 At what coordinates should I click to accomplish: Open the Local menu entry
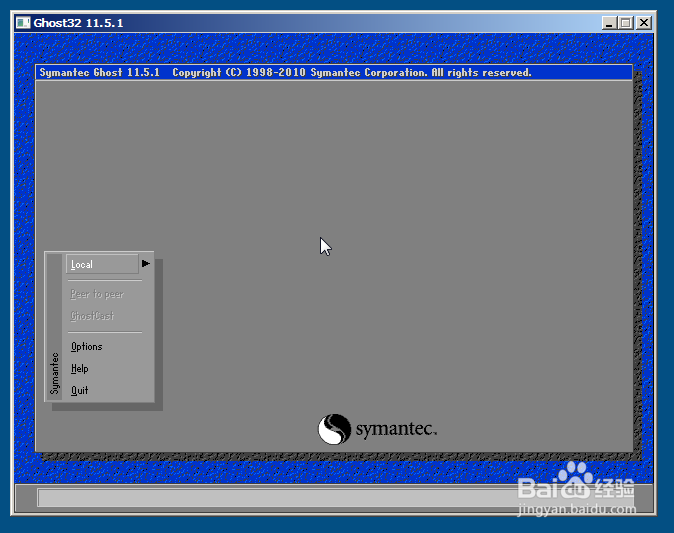pos(102,264)
